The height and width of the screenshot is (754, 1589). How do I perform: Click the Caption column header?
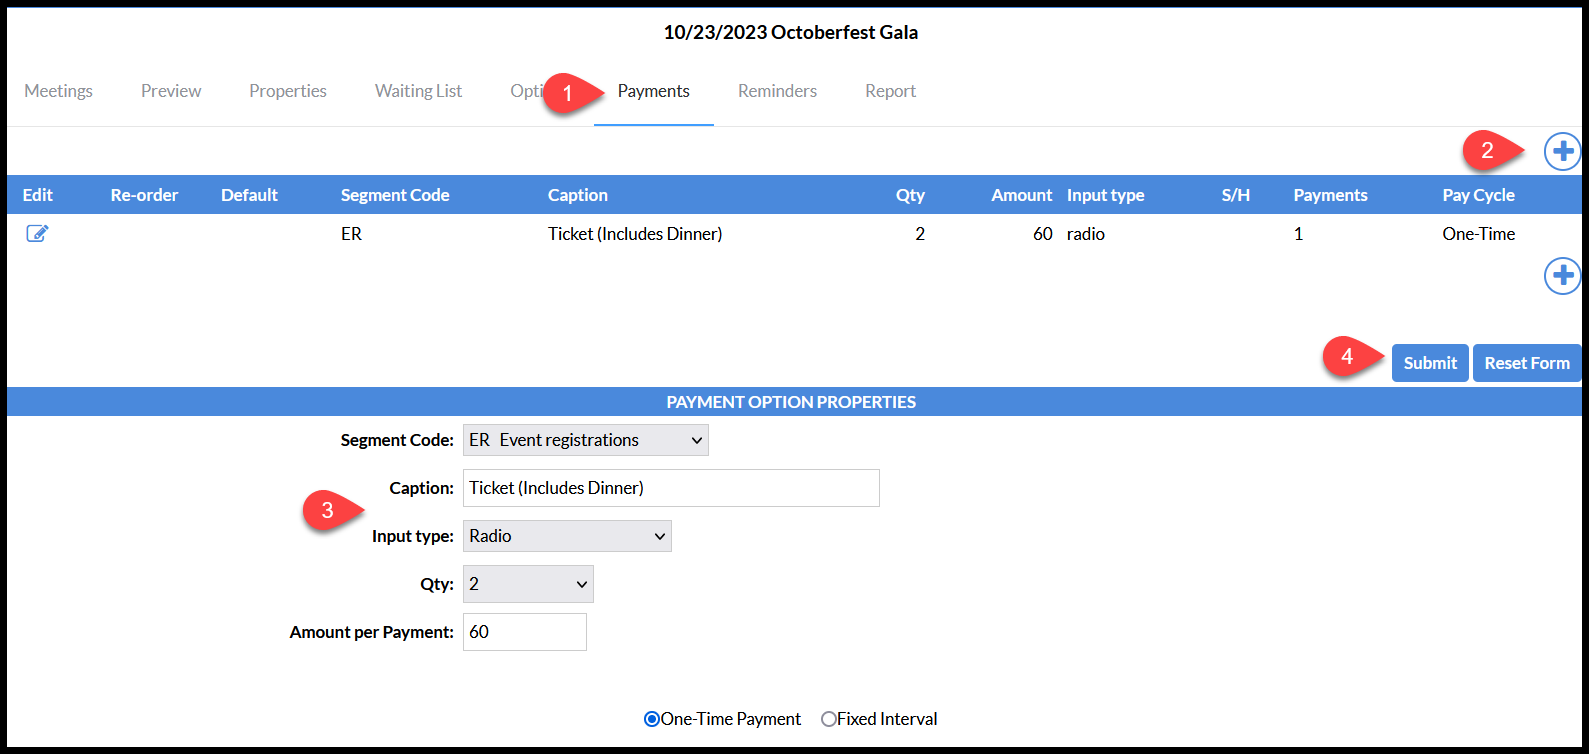click(578, 195)
